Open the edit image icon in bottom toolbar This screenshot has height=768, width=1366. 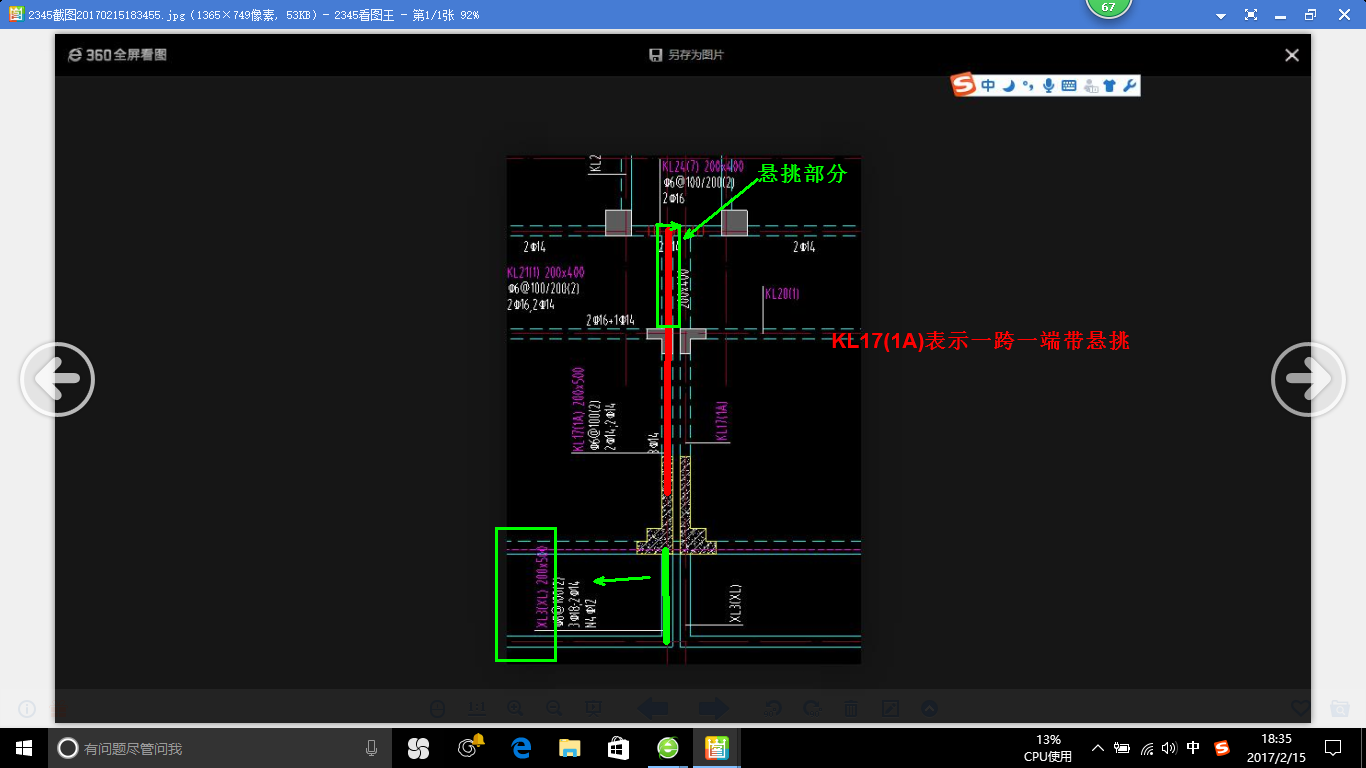[890, 708]
